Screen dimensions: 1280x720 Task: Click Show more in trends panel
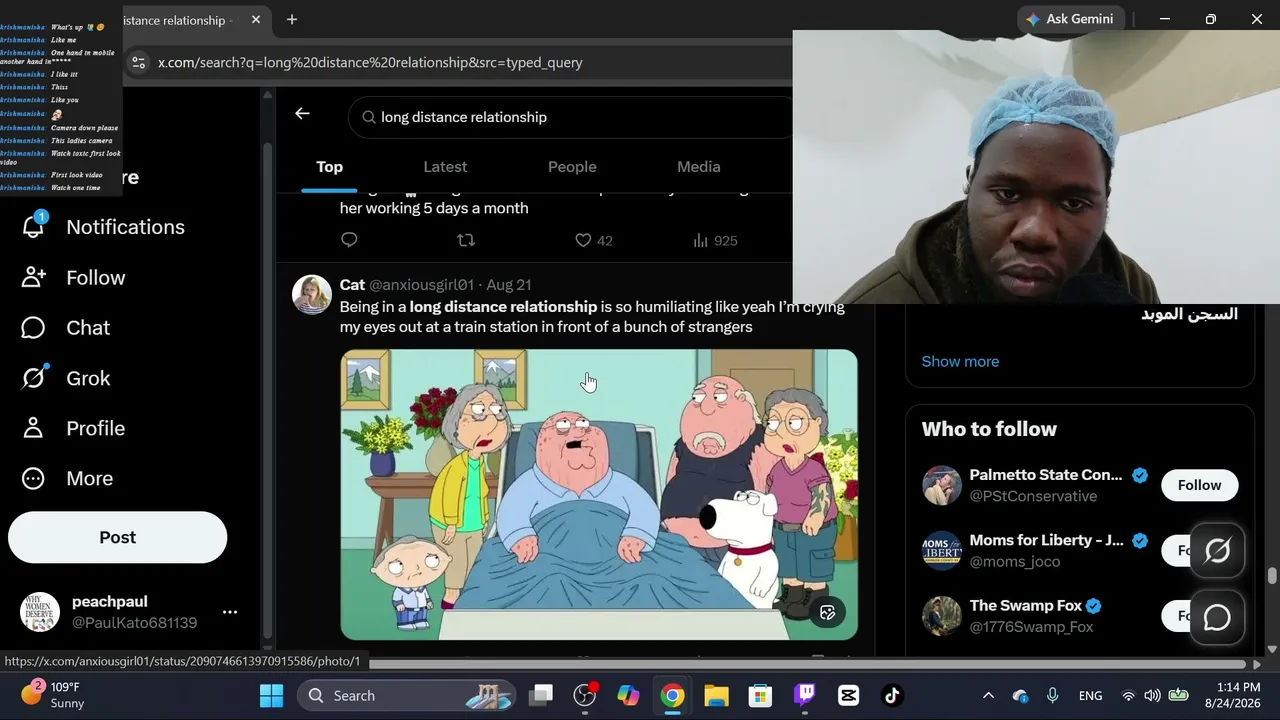point(960,361)
